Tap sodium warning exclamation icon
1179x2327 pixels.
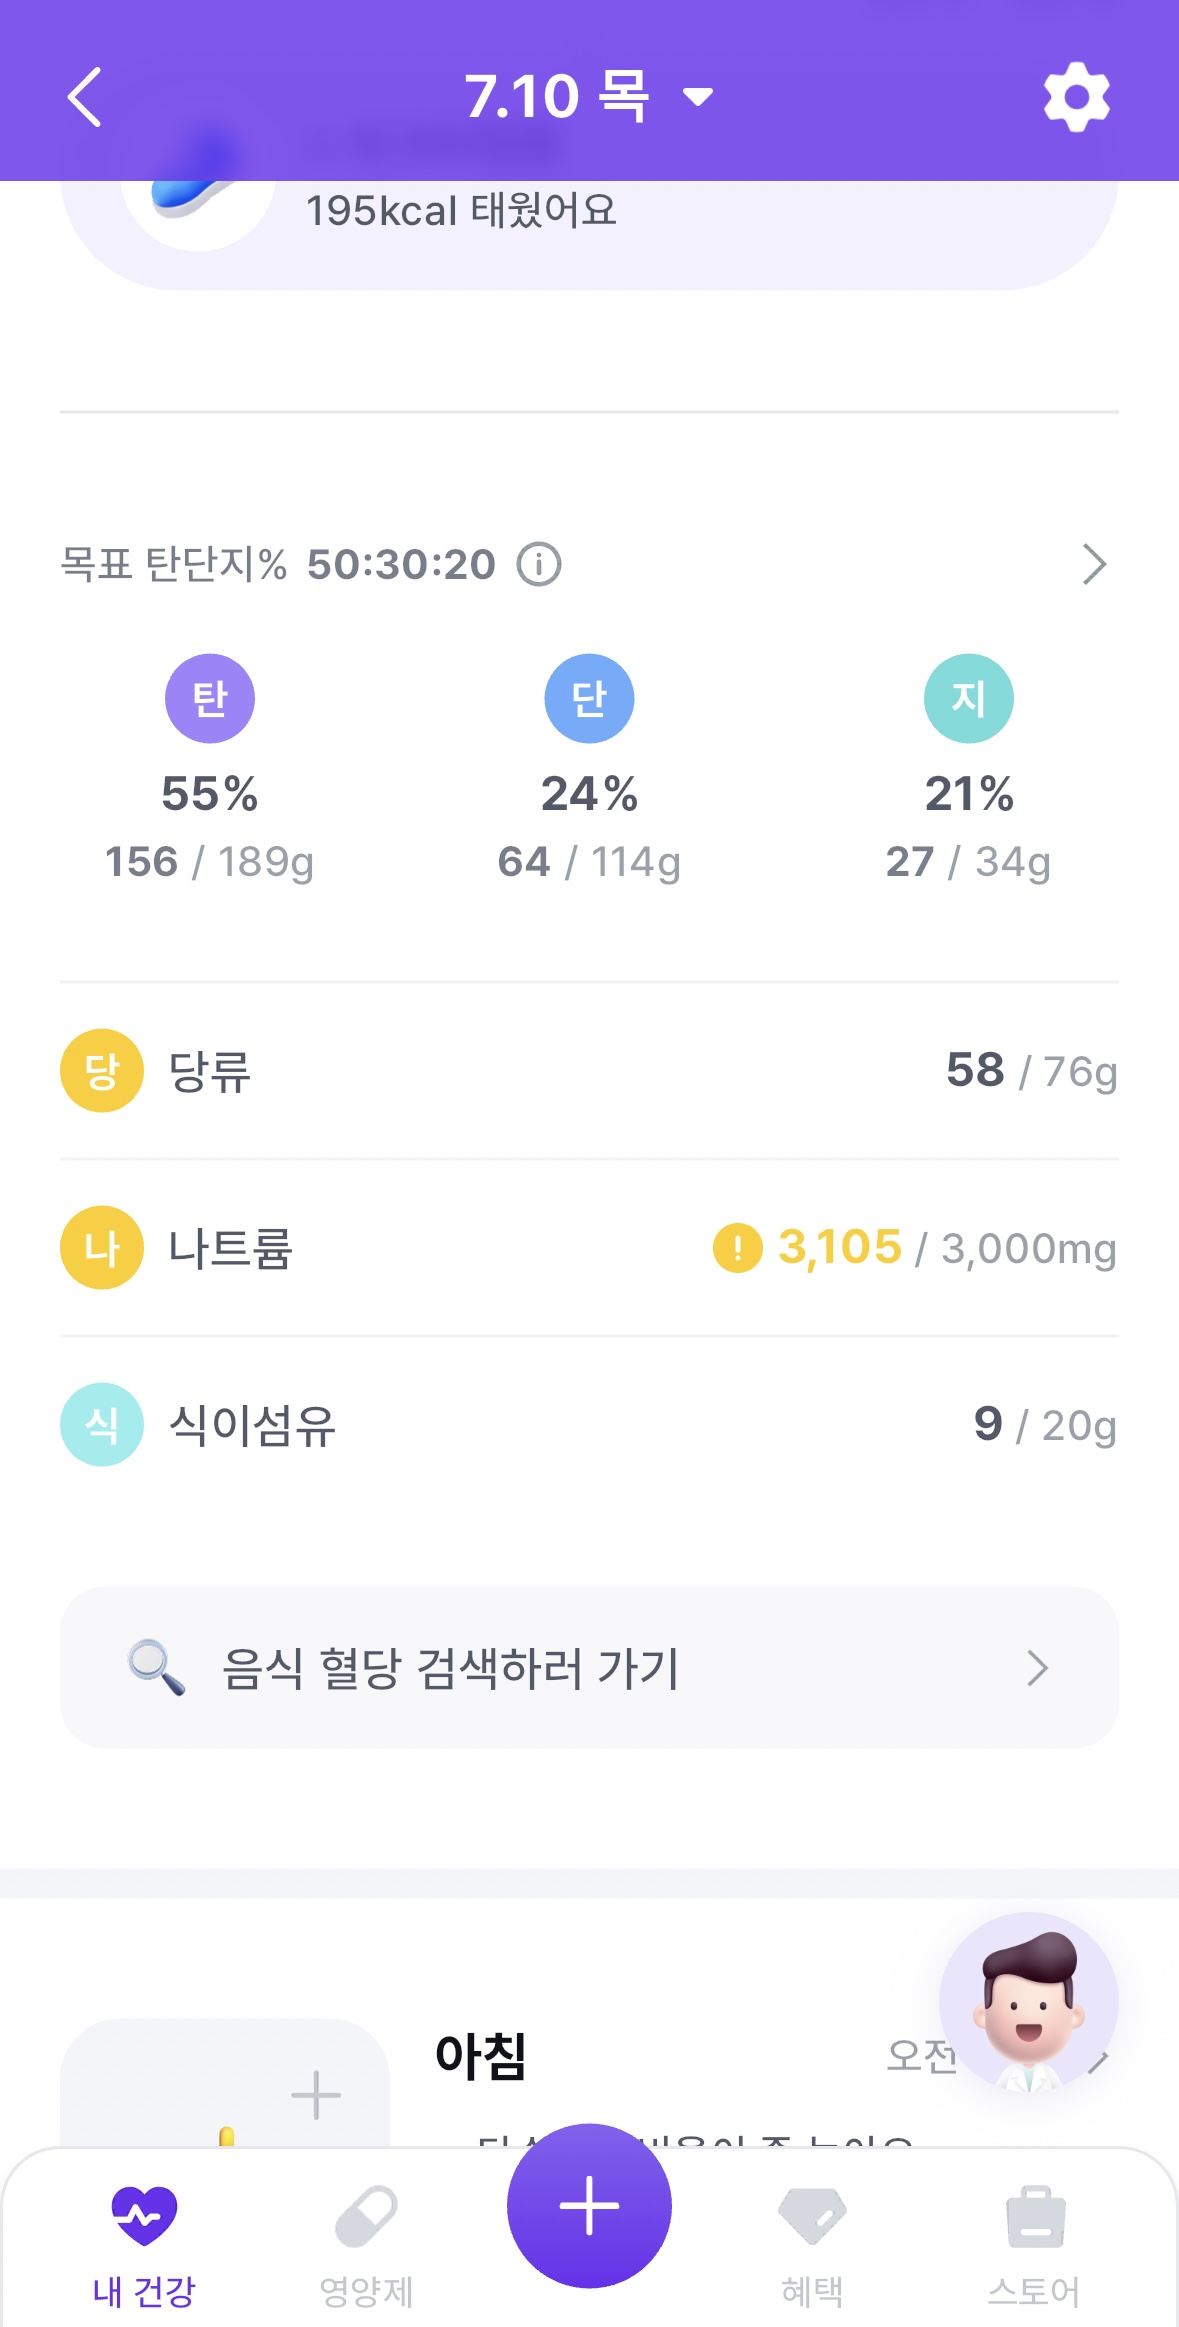737,1248
